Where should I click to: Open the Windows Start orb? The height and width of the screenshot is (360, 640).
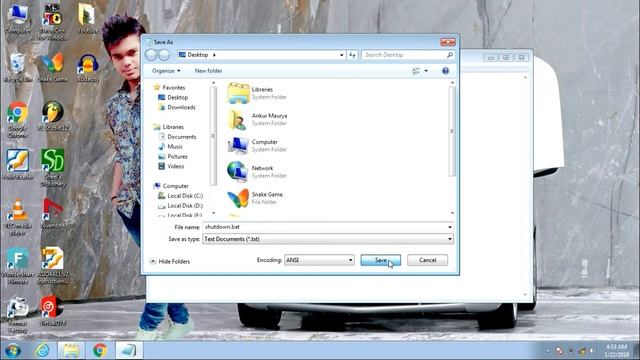coord(13,351)
